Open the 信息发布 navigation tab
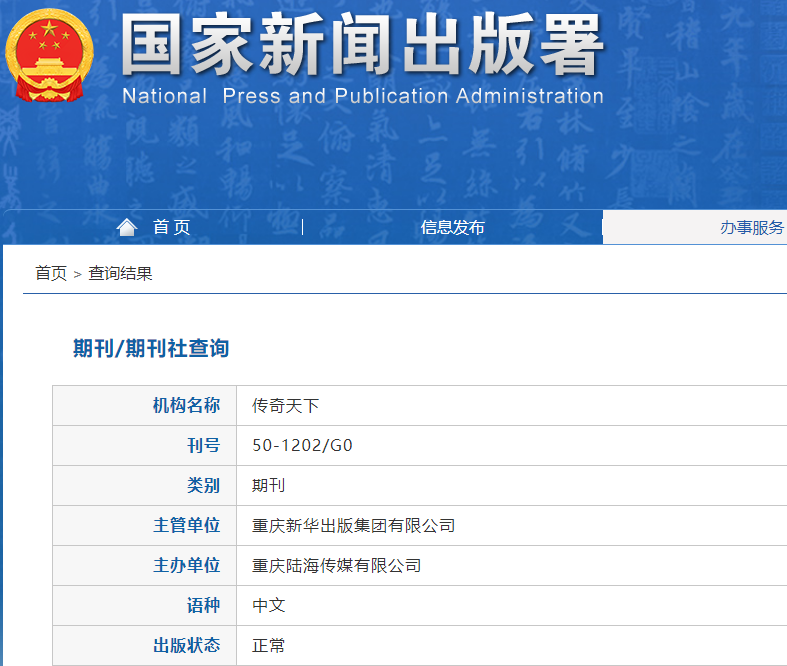 point(452,227)
